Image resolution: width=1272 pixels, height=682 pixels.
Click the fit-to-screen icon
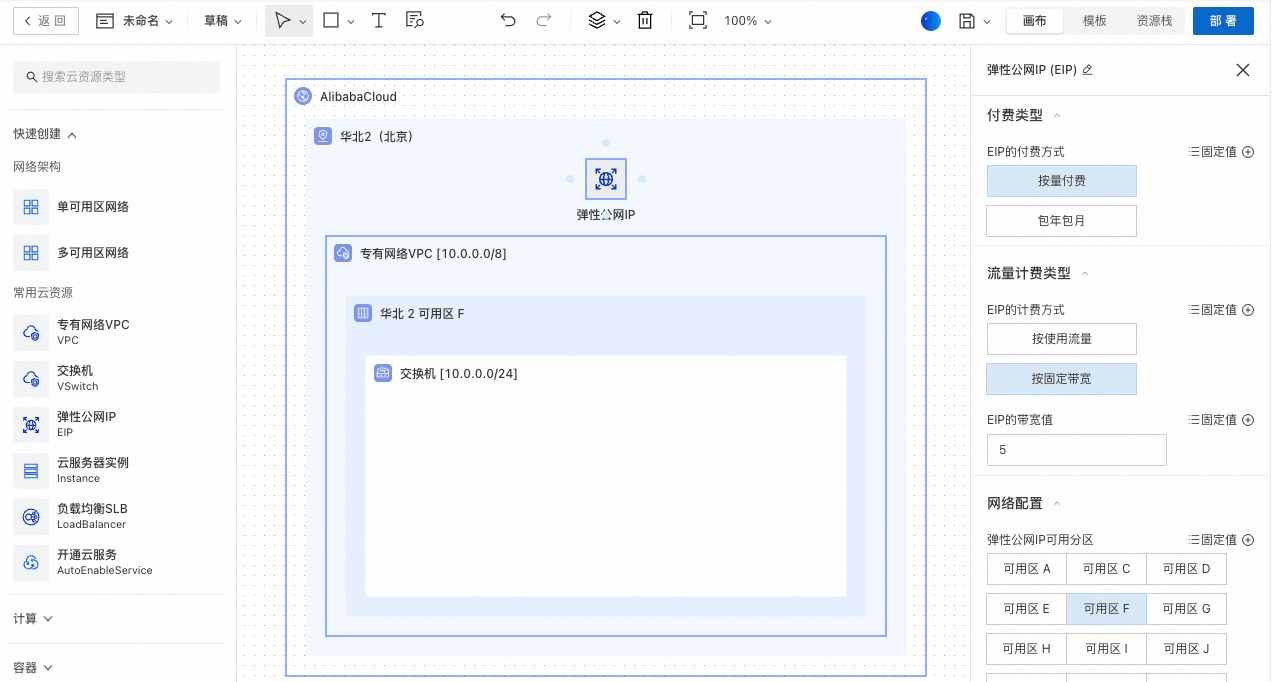(698, 21)
